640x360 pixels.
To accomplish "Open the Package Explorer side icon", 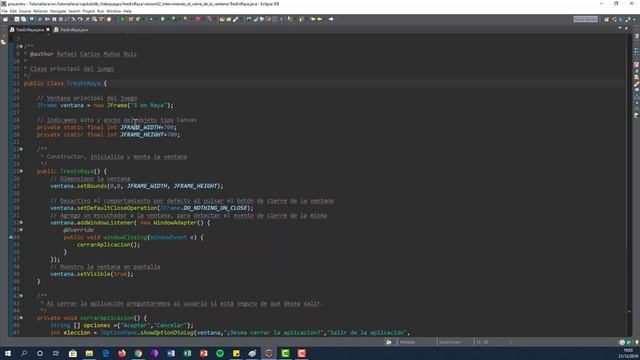I will click(x=4, y=42).
